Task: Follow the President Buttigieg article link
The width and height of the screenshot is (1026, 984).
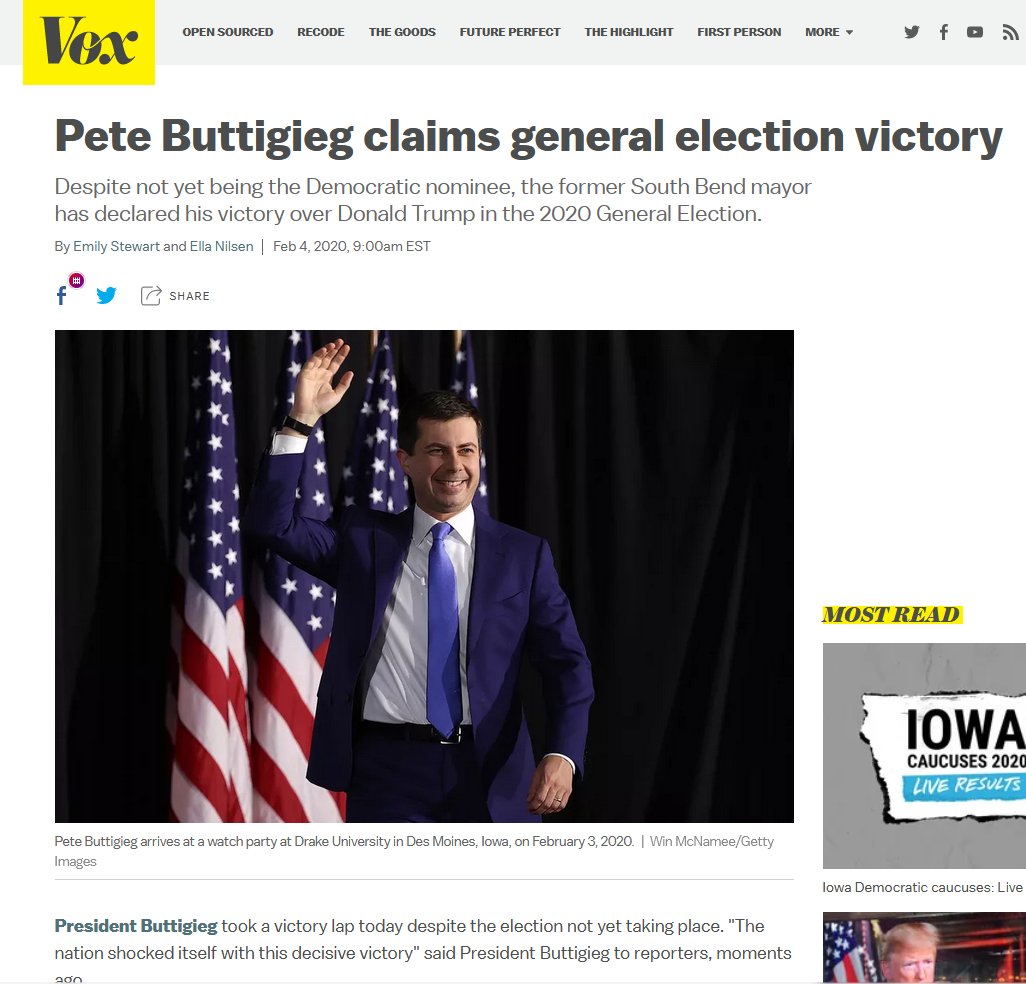Action: [136, 926]
